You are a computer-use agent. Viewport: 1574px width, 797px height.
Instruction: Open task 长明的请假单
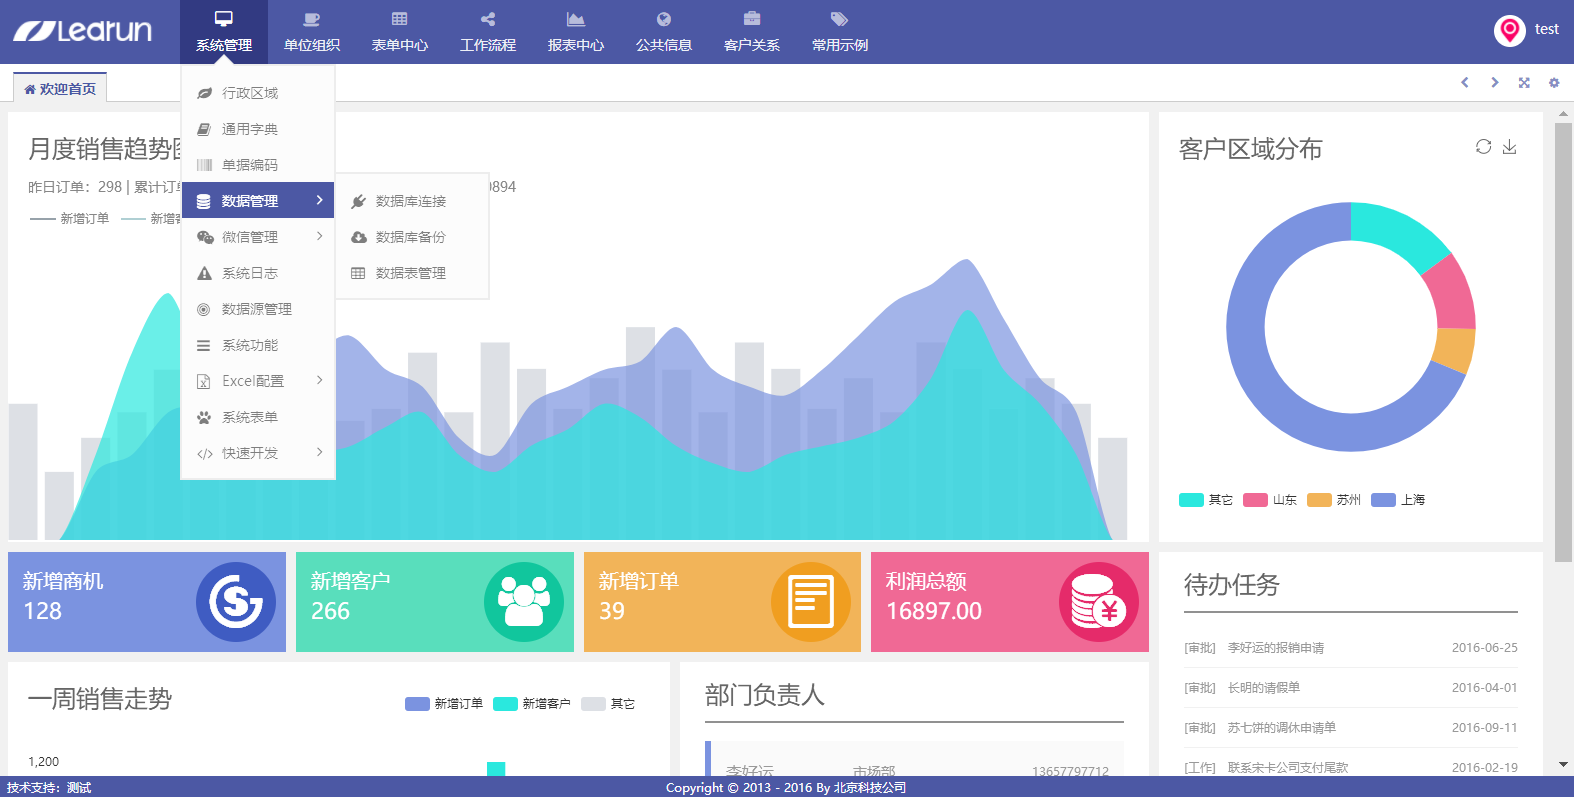tap(1264, 688)
